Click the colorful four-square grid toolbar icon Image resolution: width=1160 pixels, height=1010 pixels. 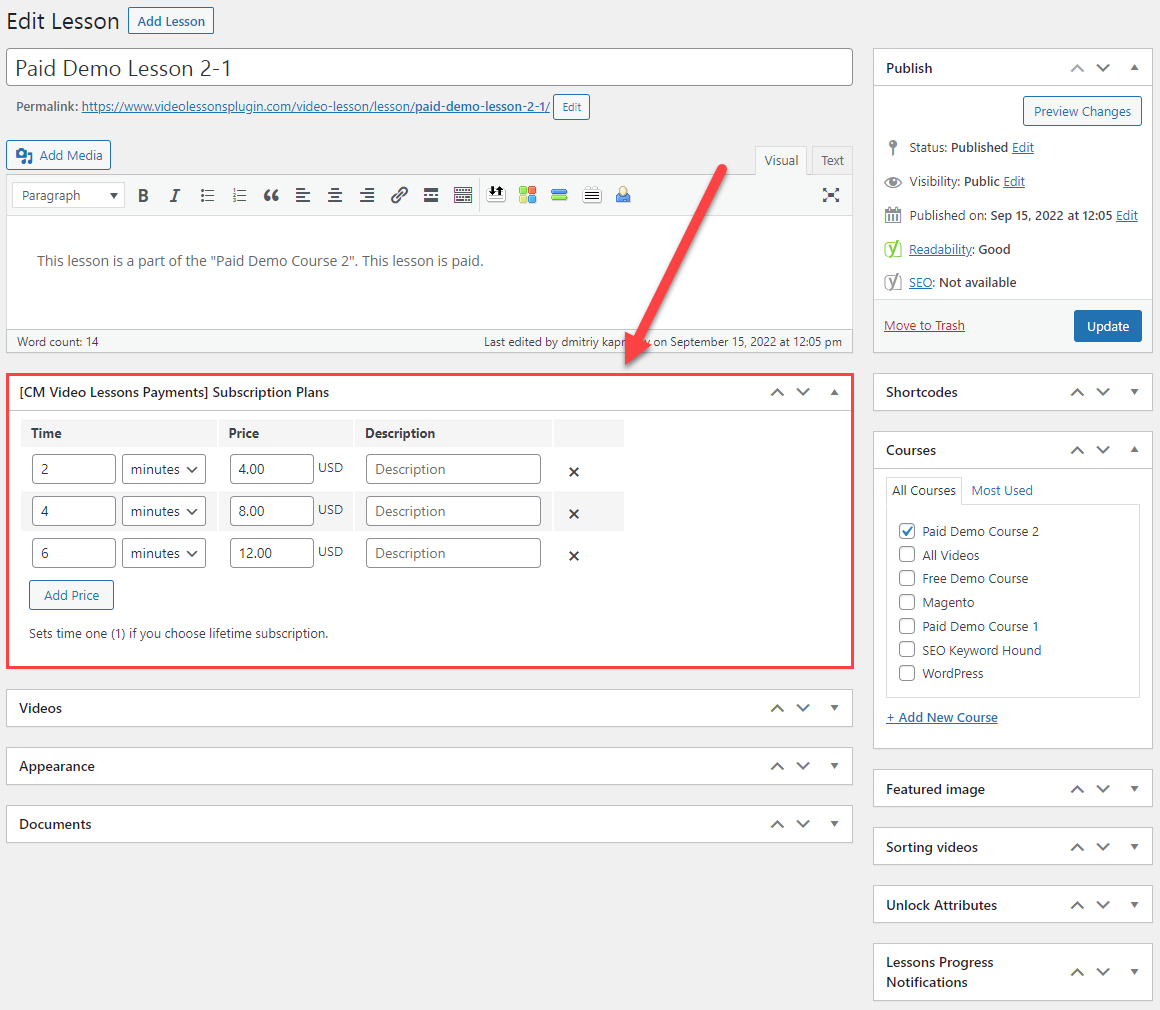[x=527, y=195]
